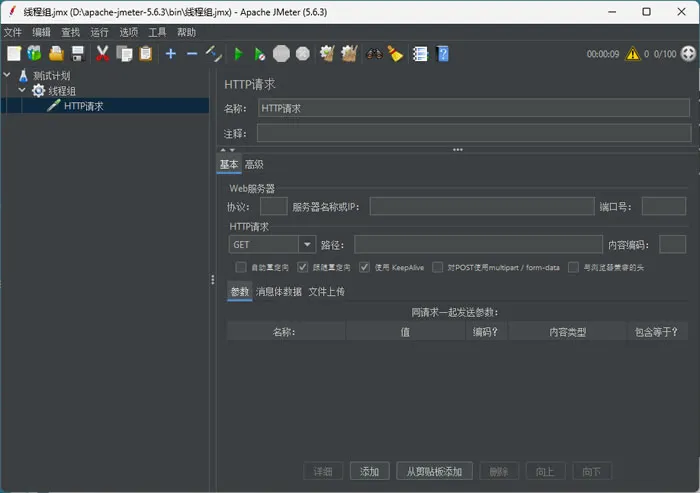Save the test plan with floppy icon
Viewport: 700px width, 493px height.
click(x=78, y=54)
